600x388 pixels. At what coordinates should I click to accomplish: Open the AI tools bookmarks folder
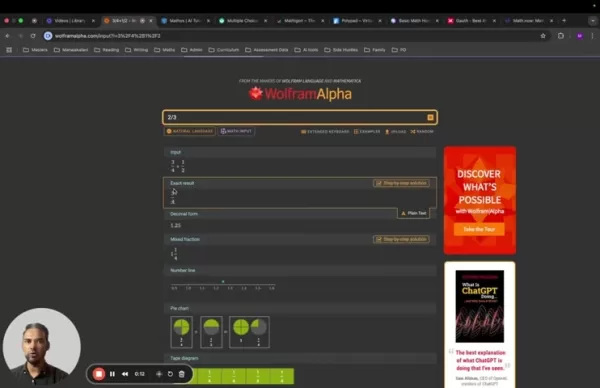pyautogui.click(x=306, y=50)
